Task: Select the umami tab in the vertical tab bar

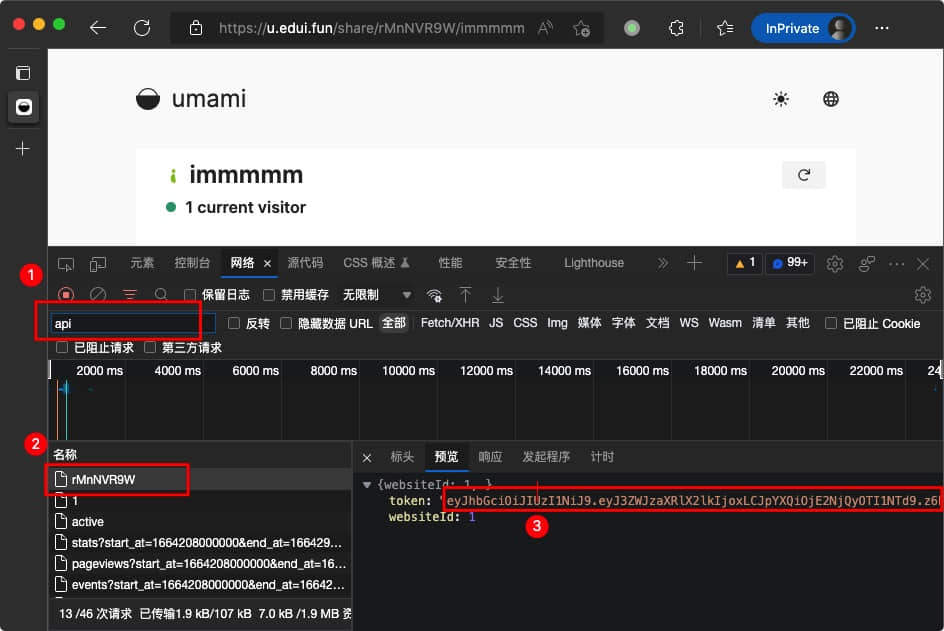Action: click(x=23, y=107)
